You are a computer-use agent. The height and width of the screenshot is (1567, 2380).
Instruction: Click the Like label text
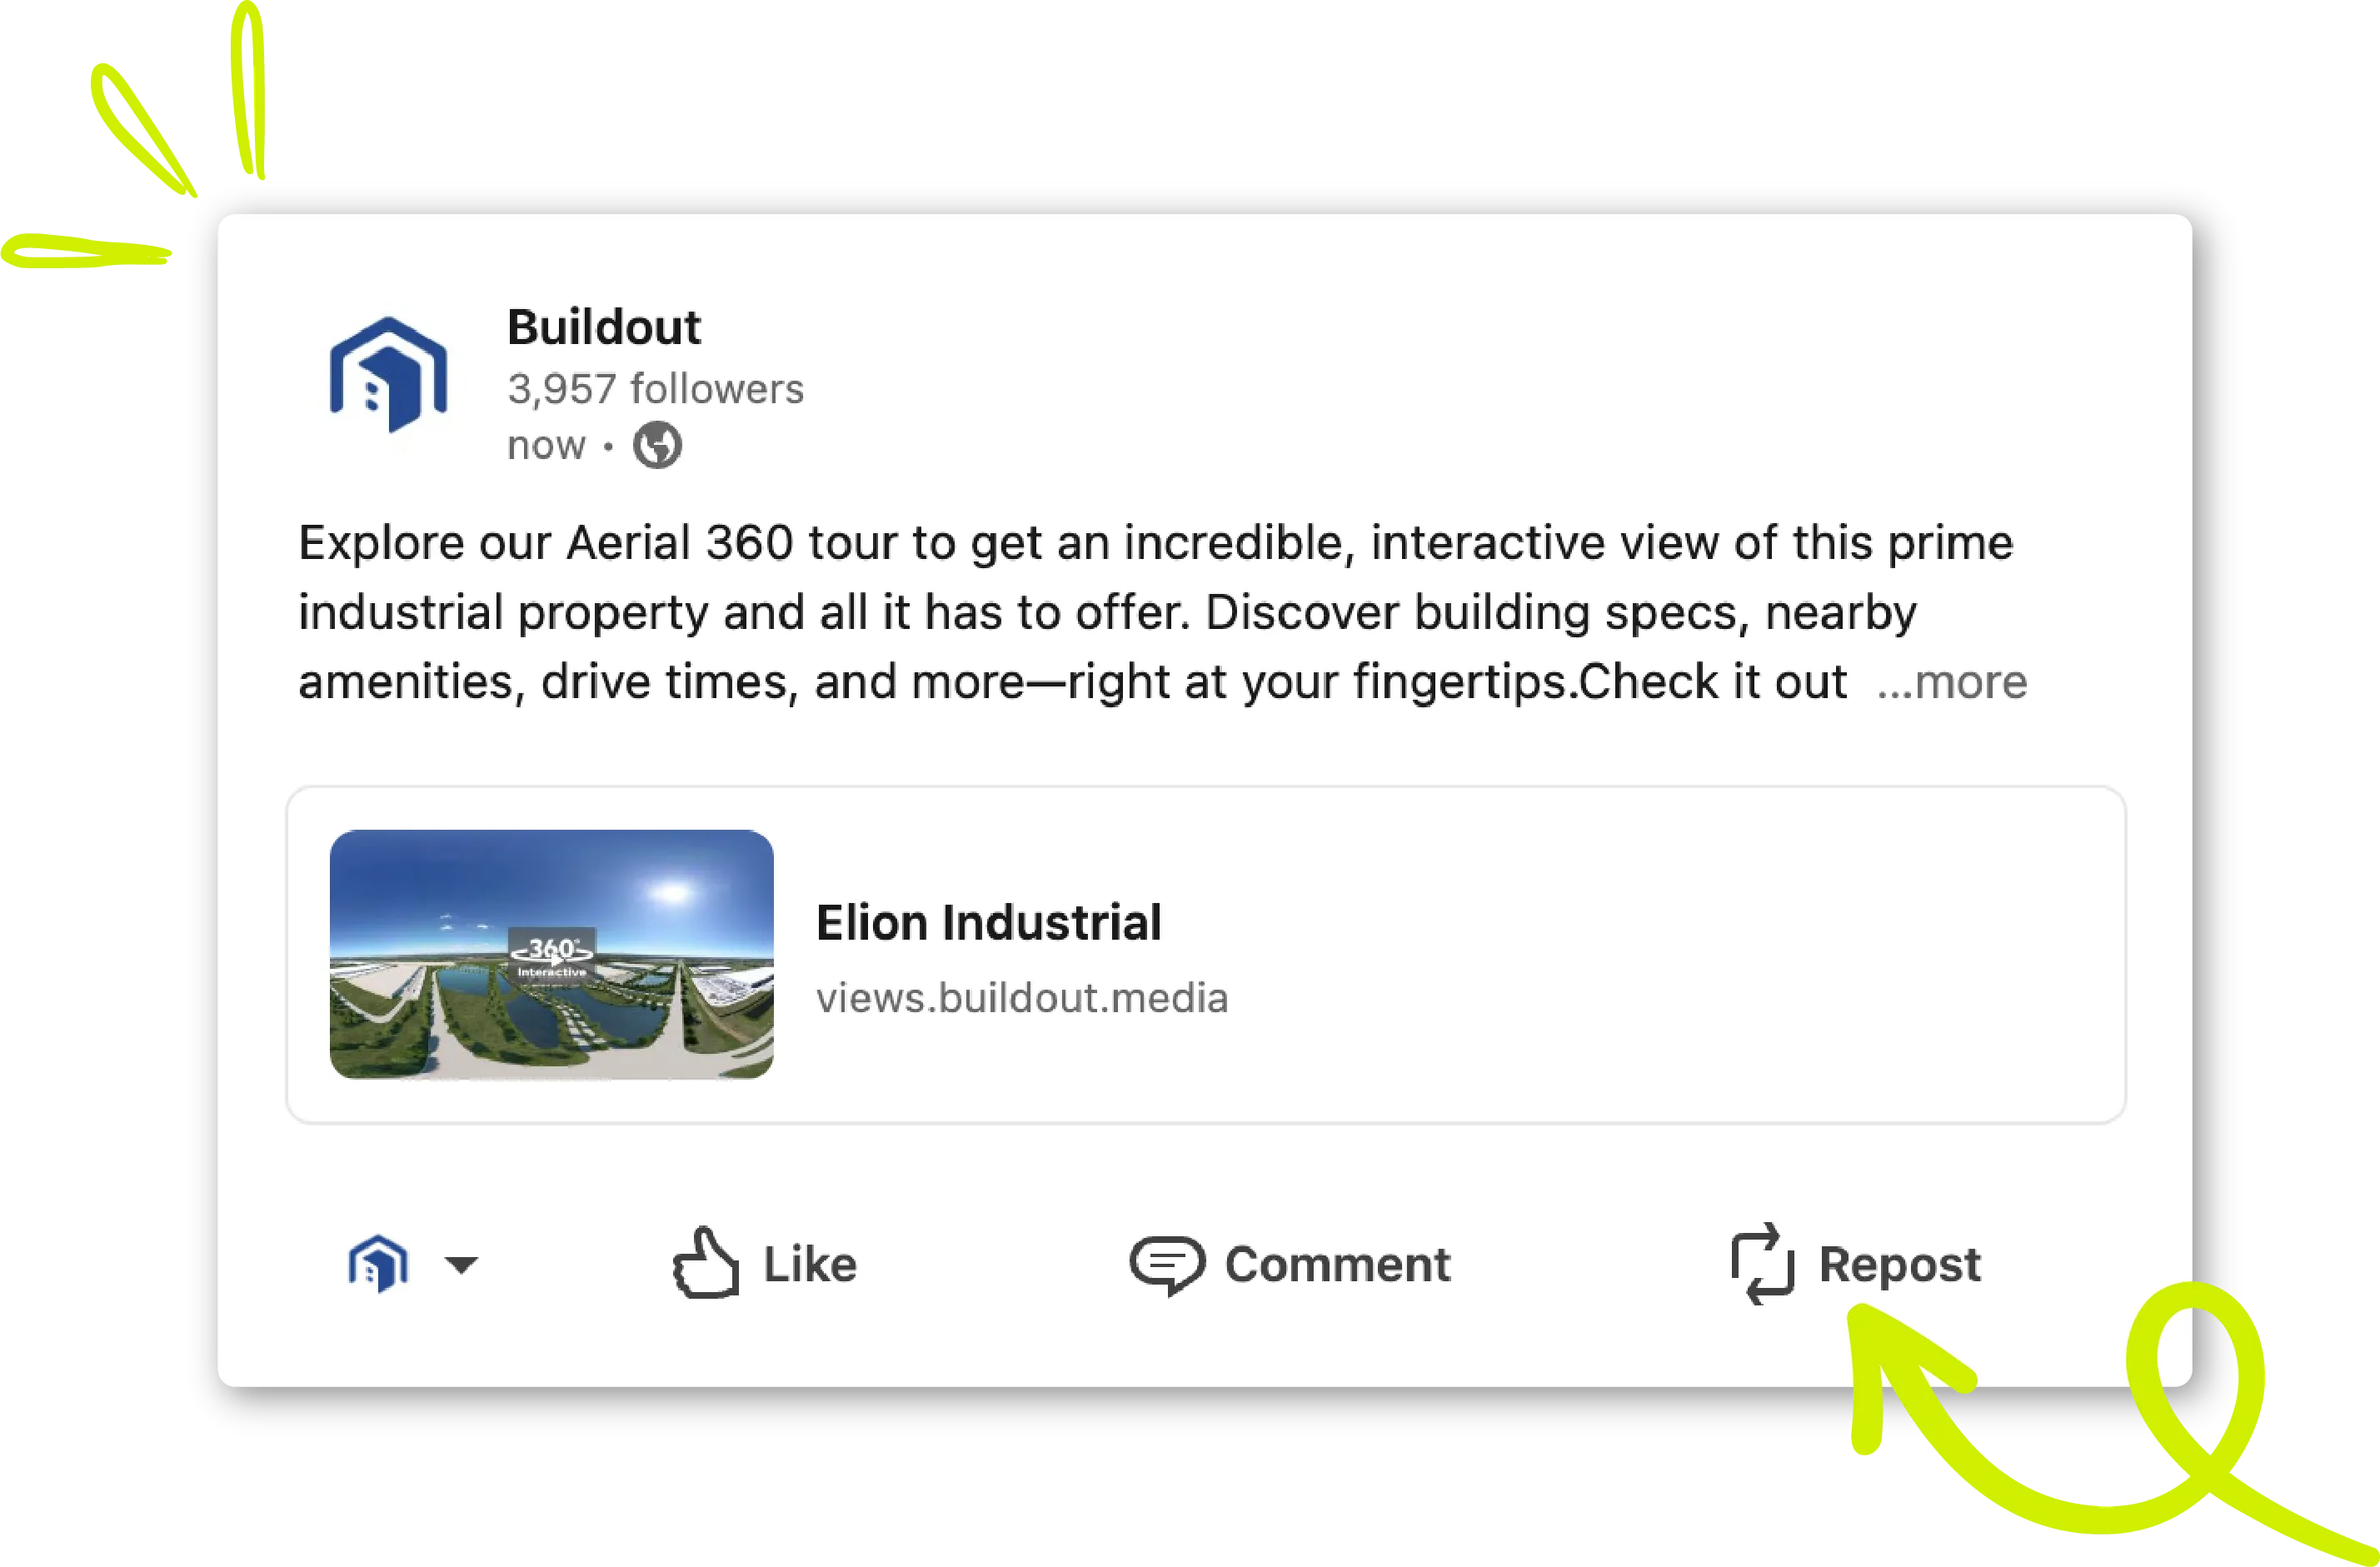click(x=810, y=1264)
